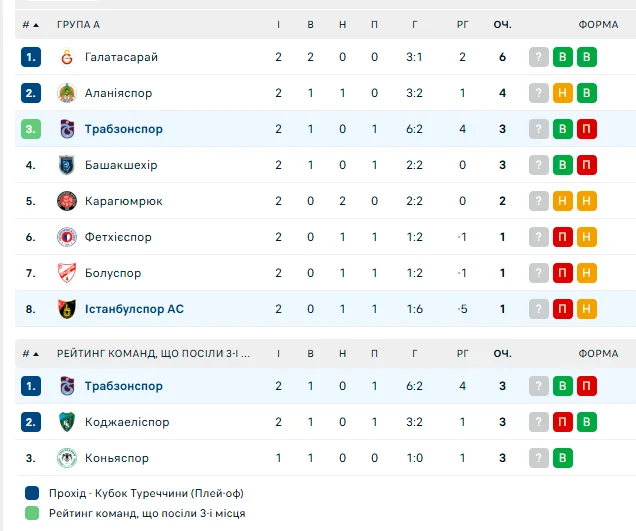The height and width of the screenshot is (531, 636).
Task: Click the Kocaelispor team logo
Action: coord(67,422)
